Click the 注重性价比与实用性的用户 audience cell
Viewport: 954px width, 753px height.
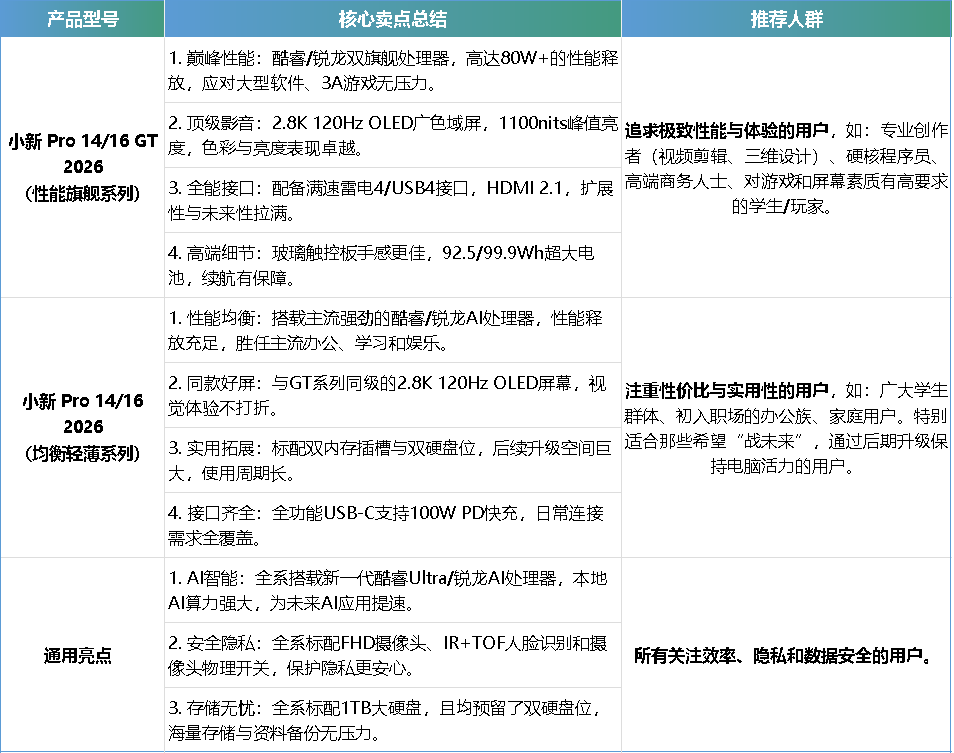[x=786, y=427]
